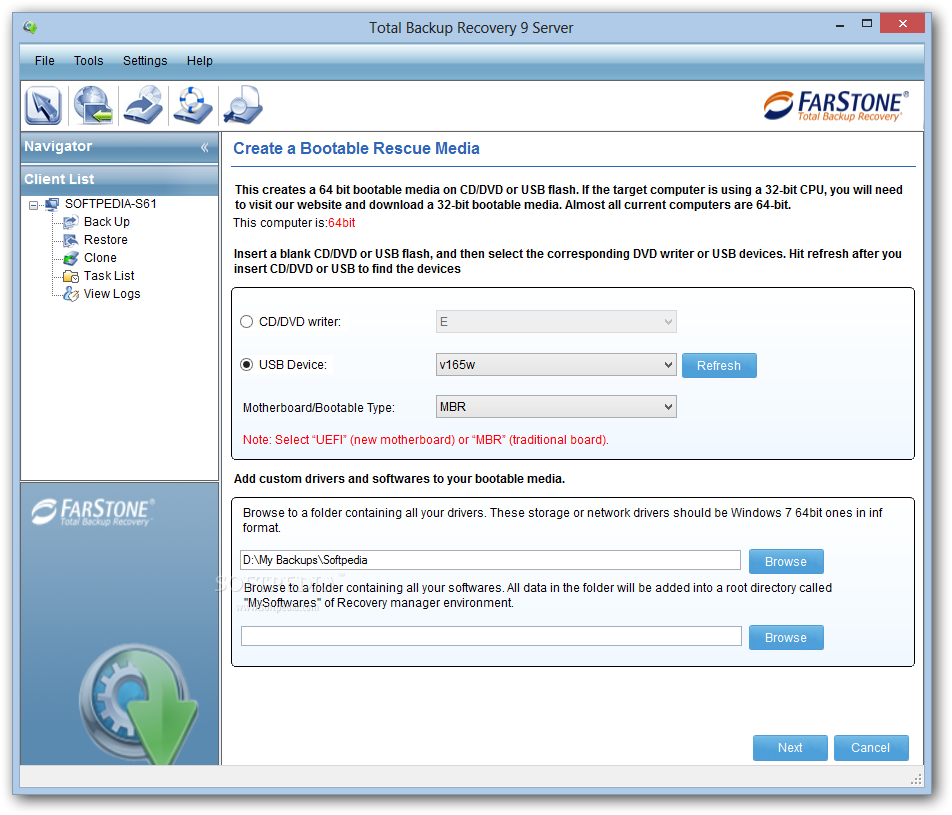Click Browse for the drivers folder

786,562
